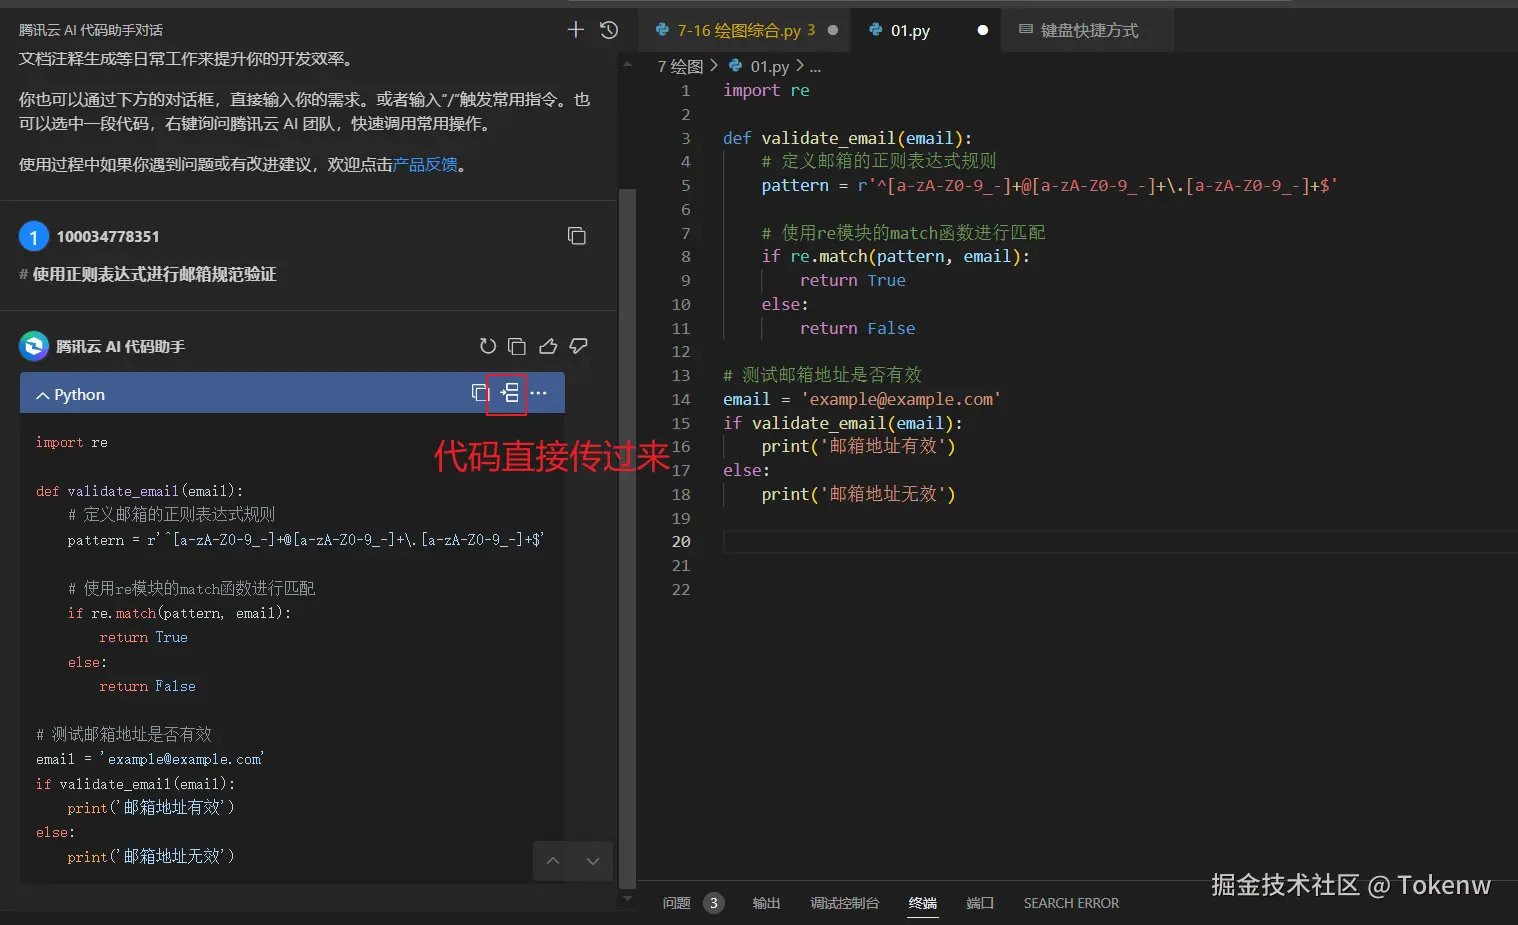Click the 'pattern = r' regex line in editor

click(1049, 185)
